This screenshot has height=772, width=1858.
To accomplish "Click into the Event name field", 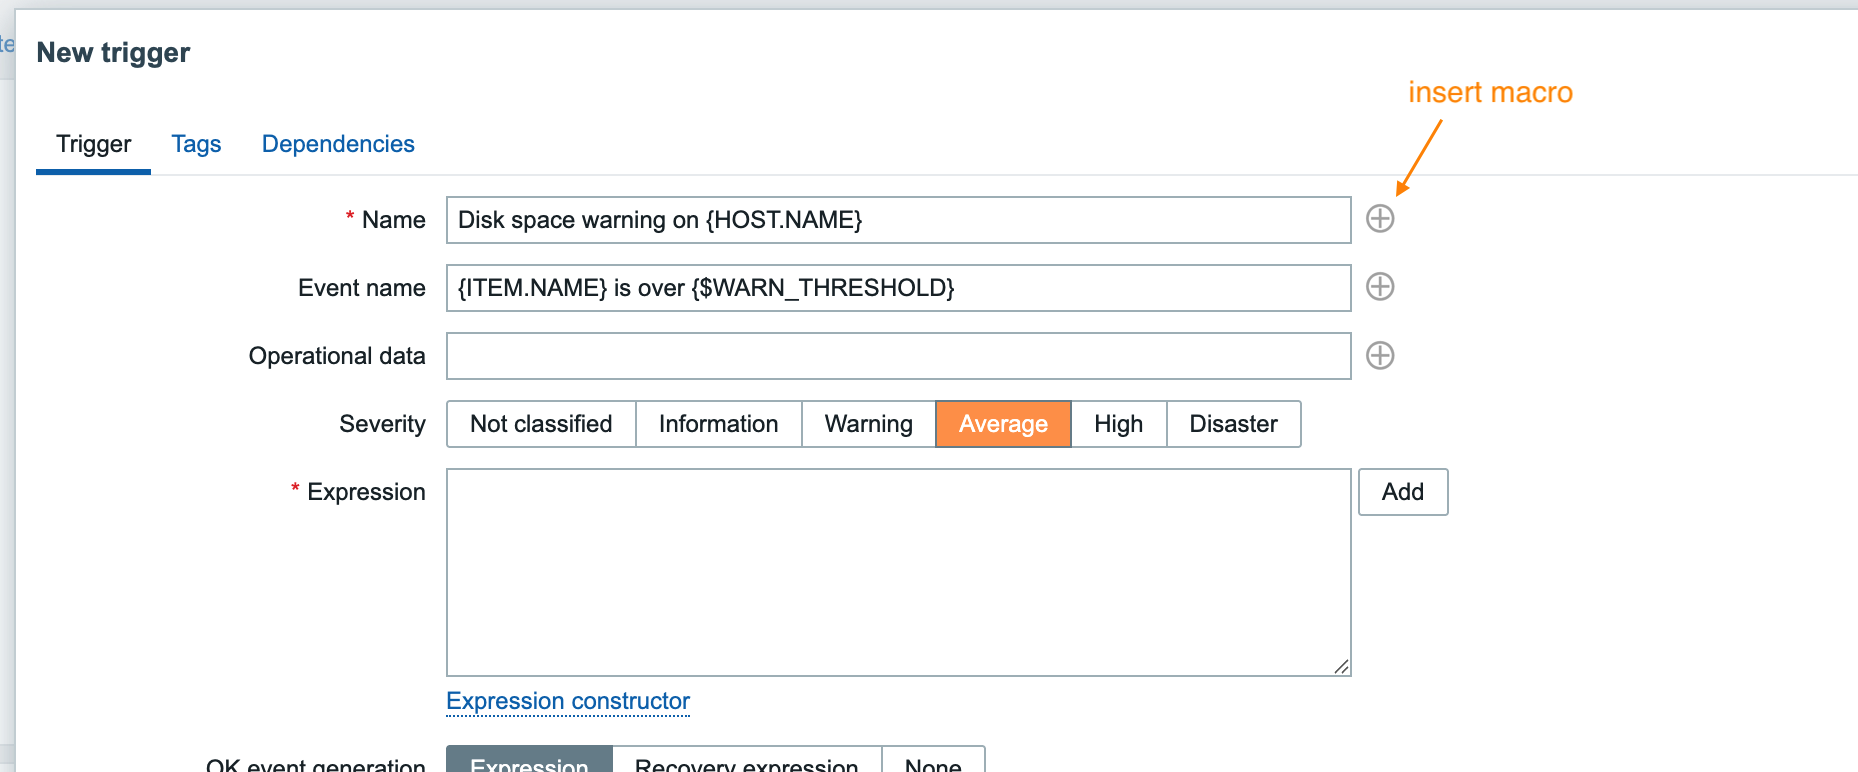I will click(x=898, y=288).
